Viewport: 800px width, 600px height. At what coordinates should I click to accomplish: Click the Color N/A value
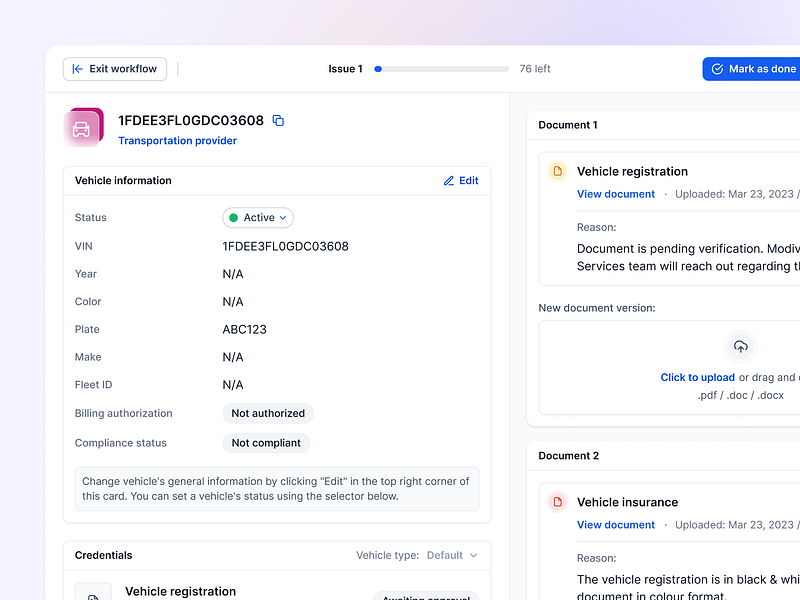(233, 302)
